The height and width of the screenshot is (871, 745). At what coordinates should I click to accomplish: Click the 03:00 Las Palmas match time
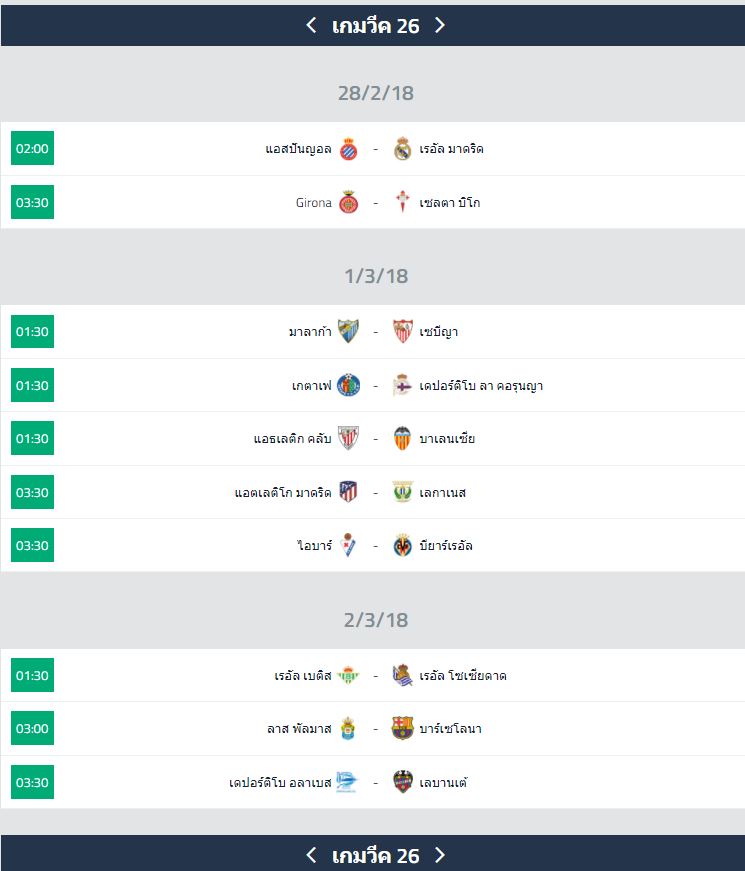click(32, 729)
